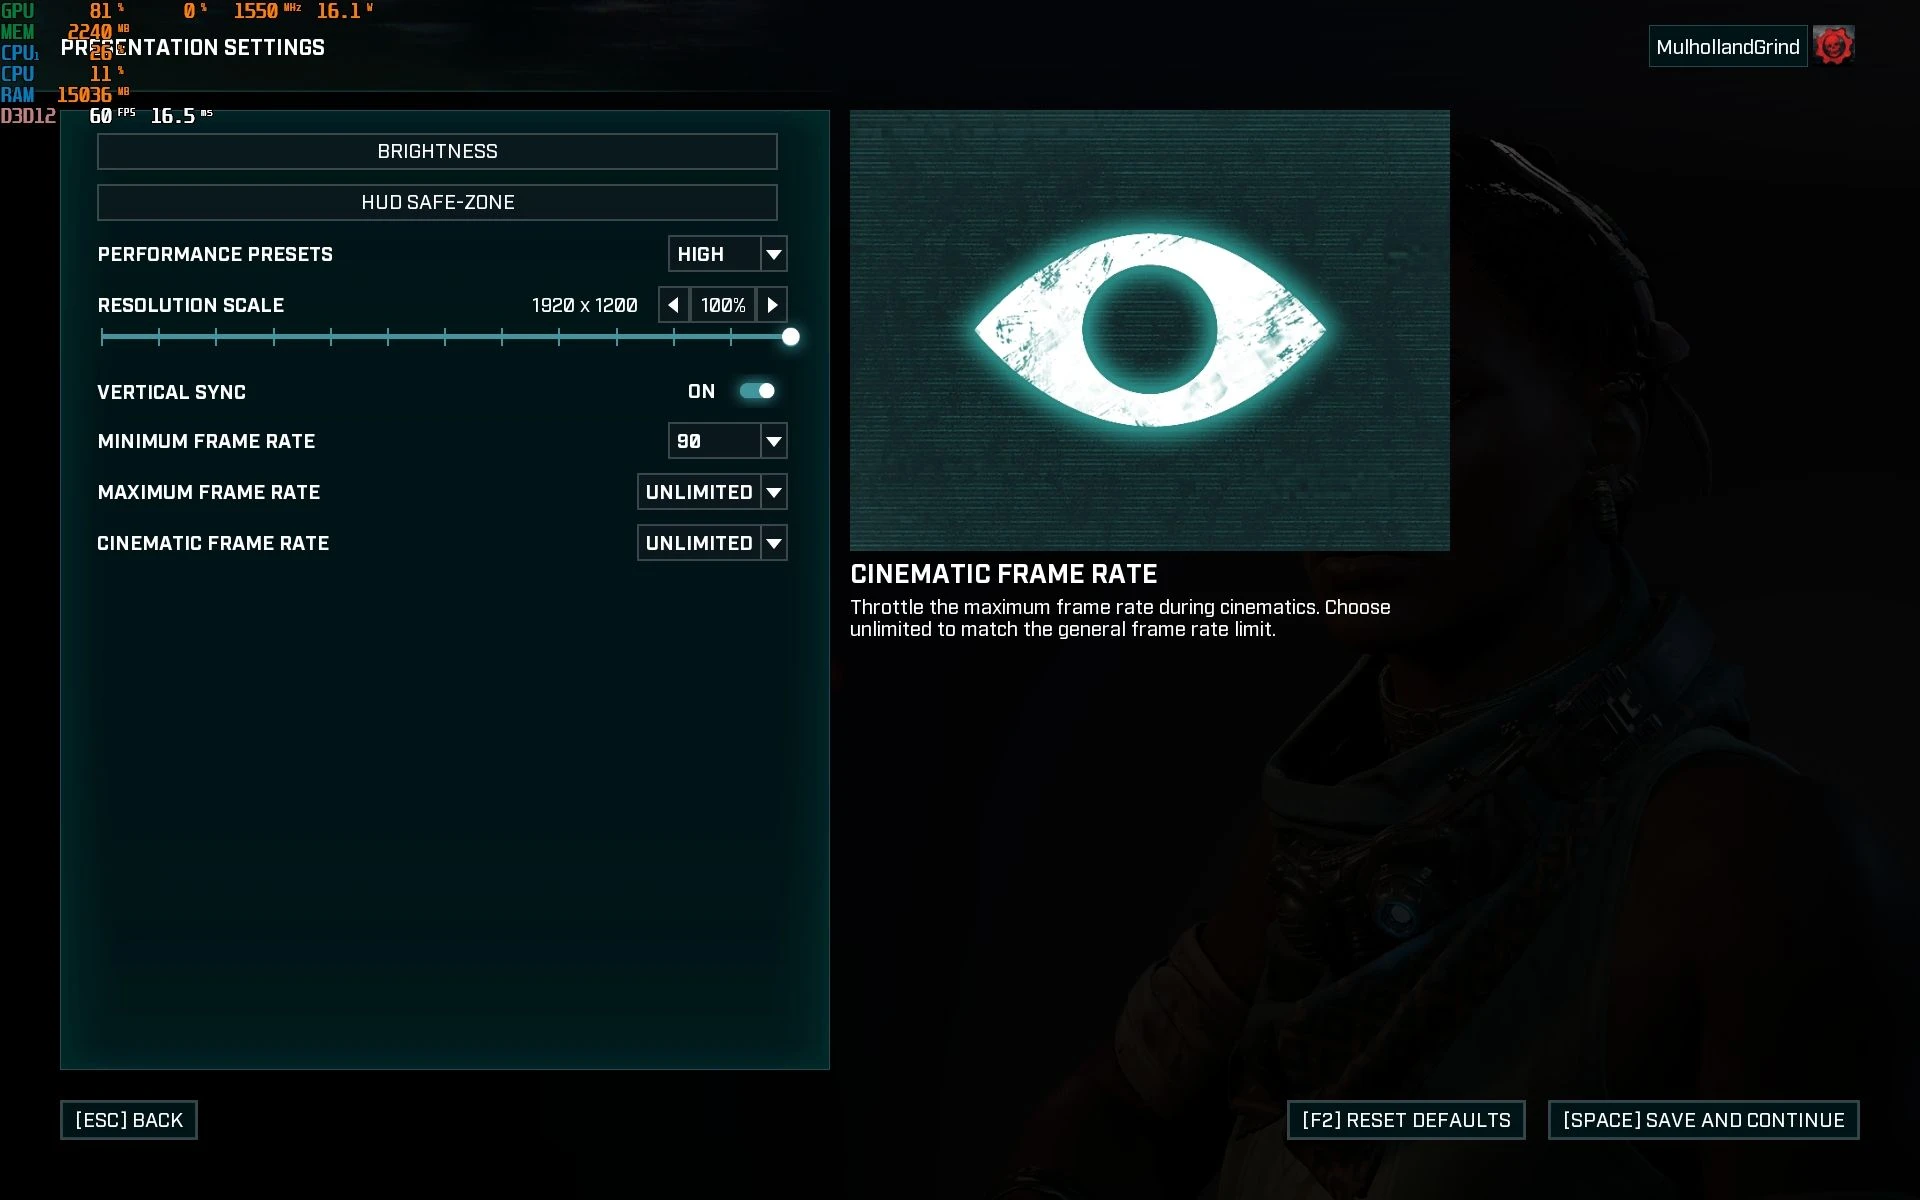Click the 100% resolution scale value field

[723, 305]
